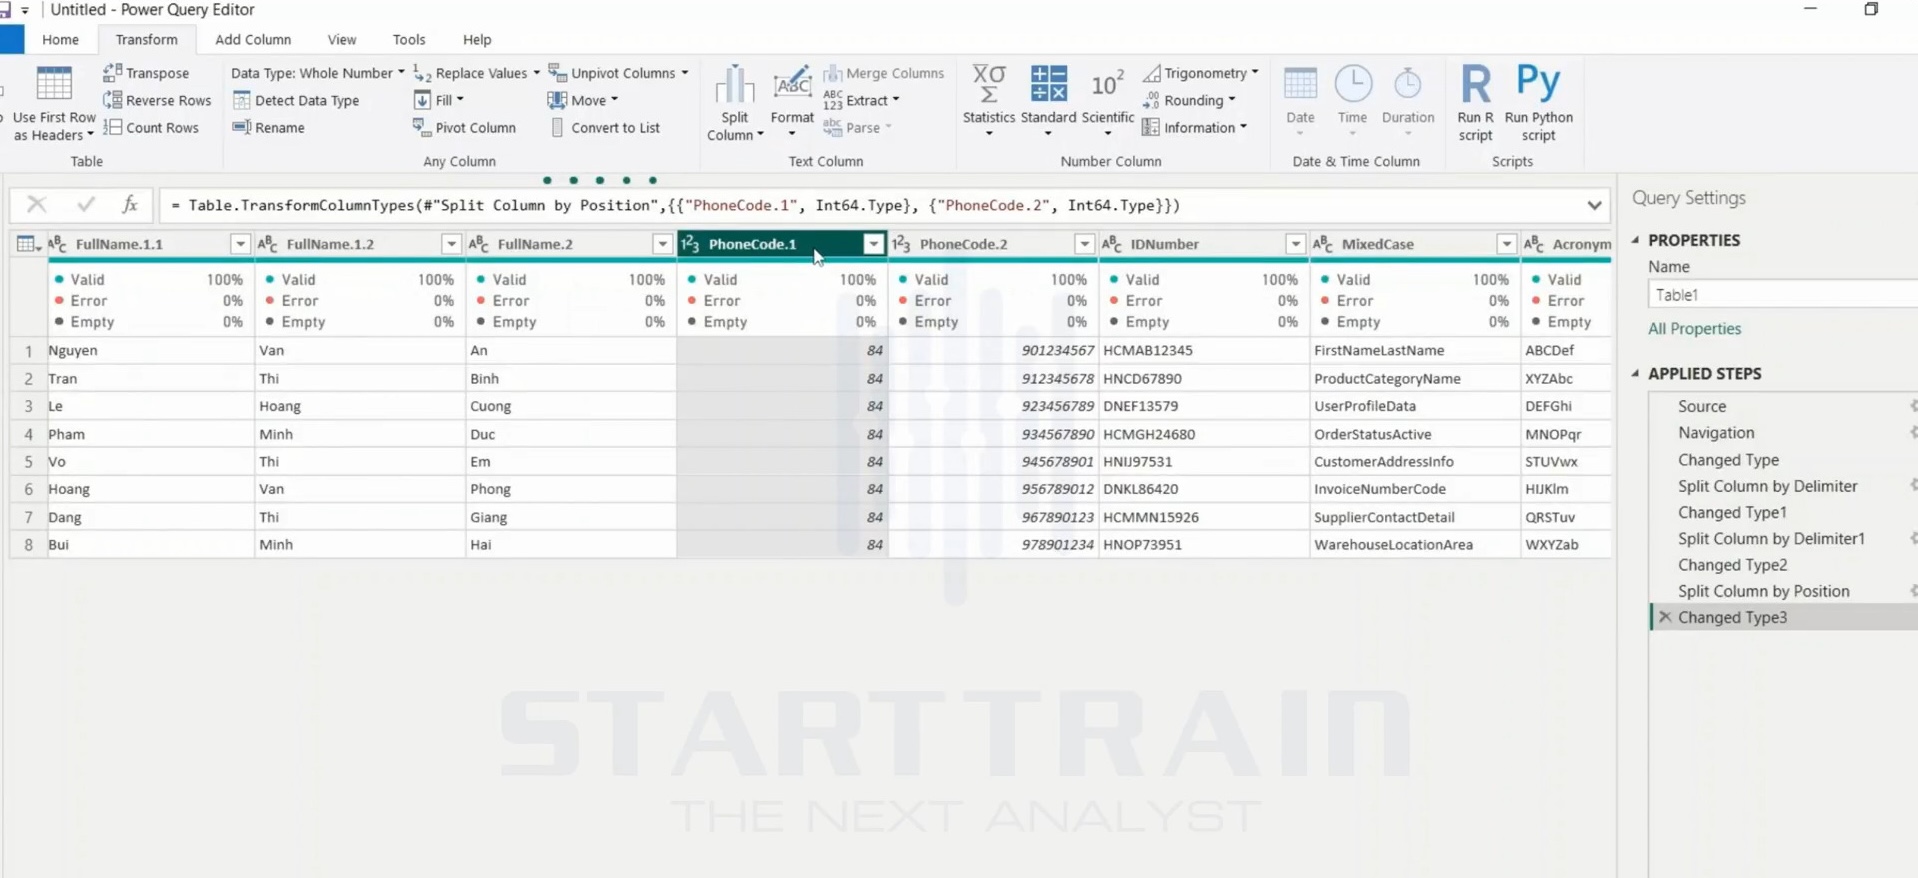Open the Format text column tool

tap(792, 102)
